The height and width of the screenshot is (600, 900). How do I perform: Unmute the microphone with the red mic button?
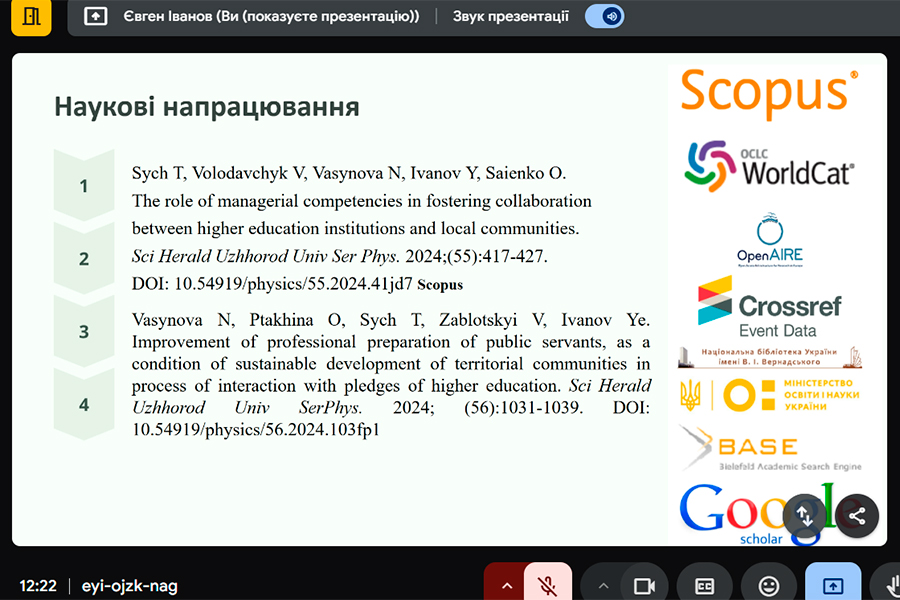coord(548,584)
